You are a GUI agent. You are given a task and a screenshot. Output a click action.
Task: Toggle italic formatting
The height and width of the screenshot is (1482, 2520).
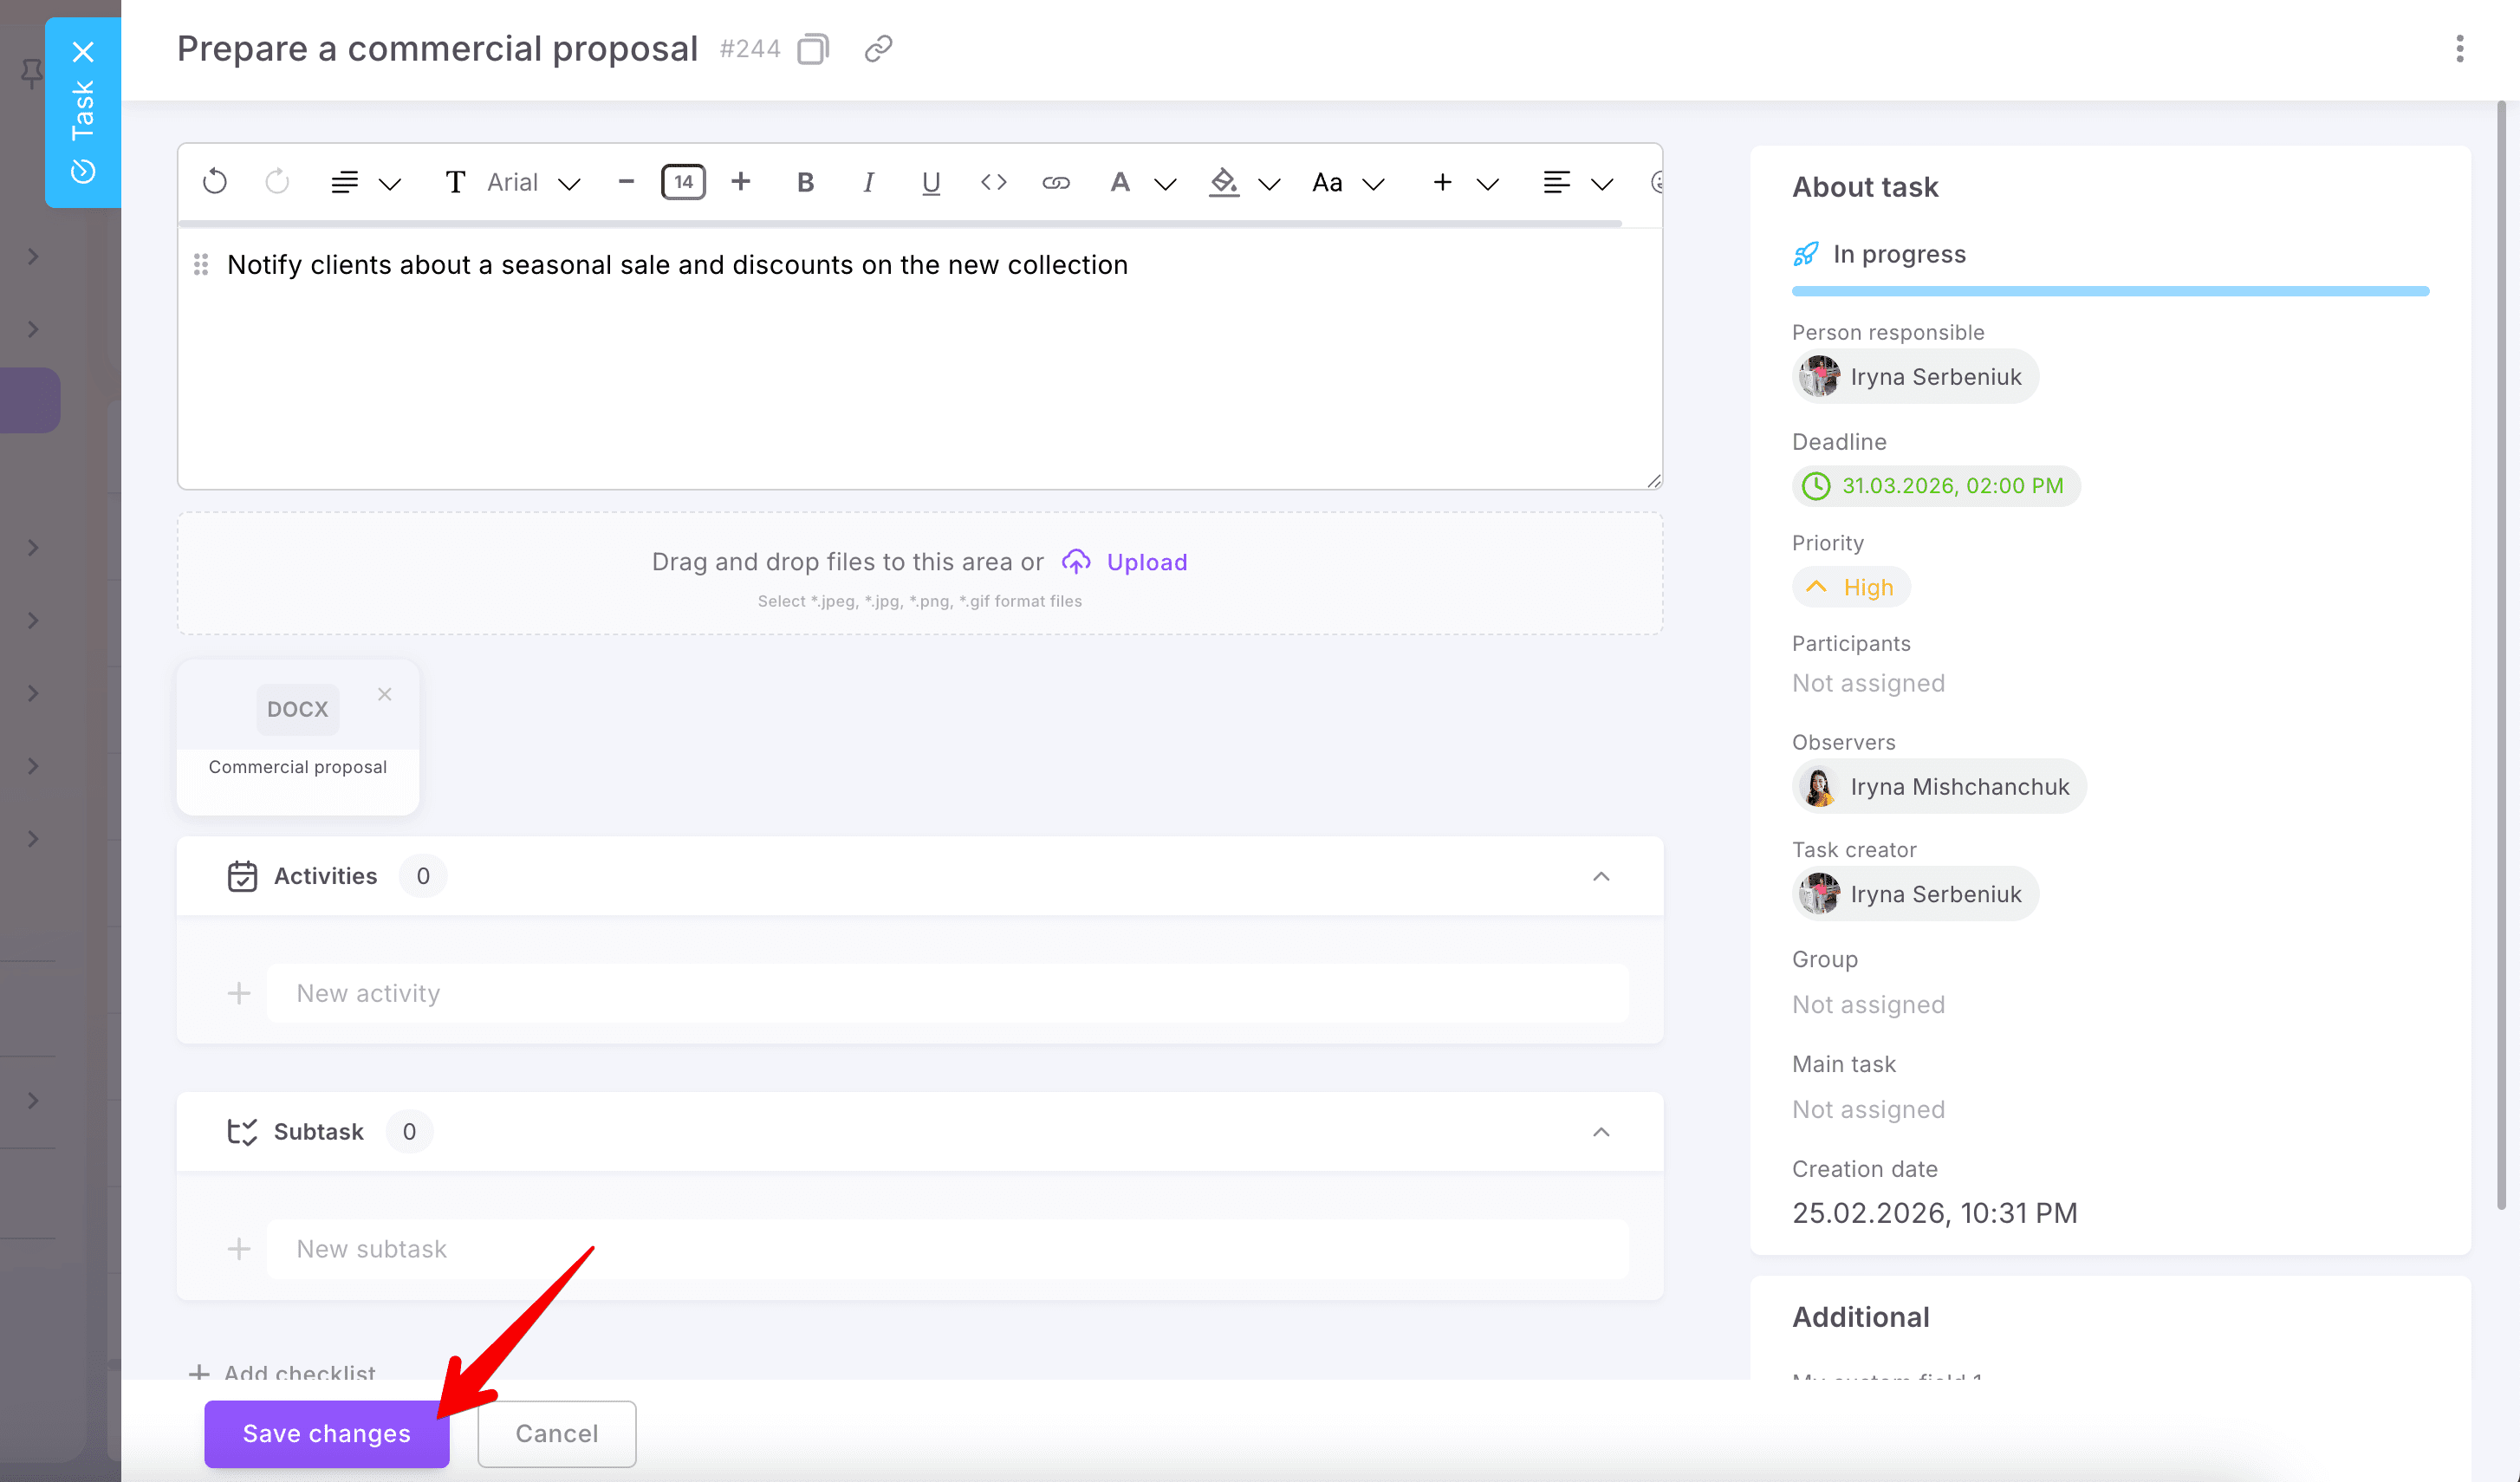868,182
